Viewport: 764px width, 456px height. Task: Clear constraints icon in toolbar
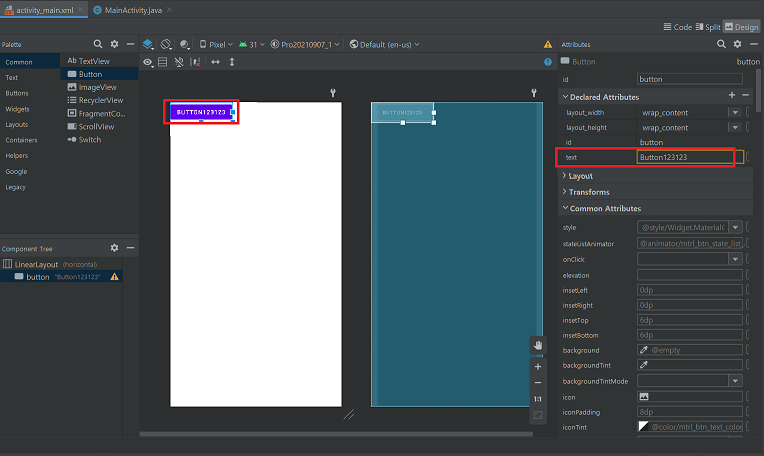pyautogui.click(x=196, y=62)
